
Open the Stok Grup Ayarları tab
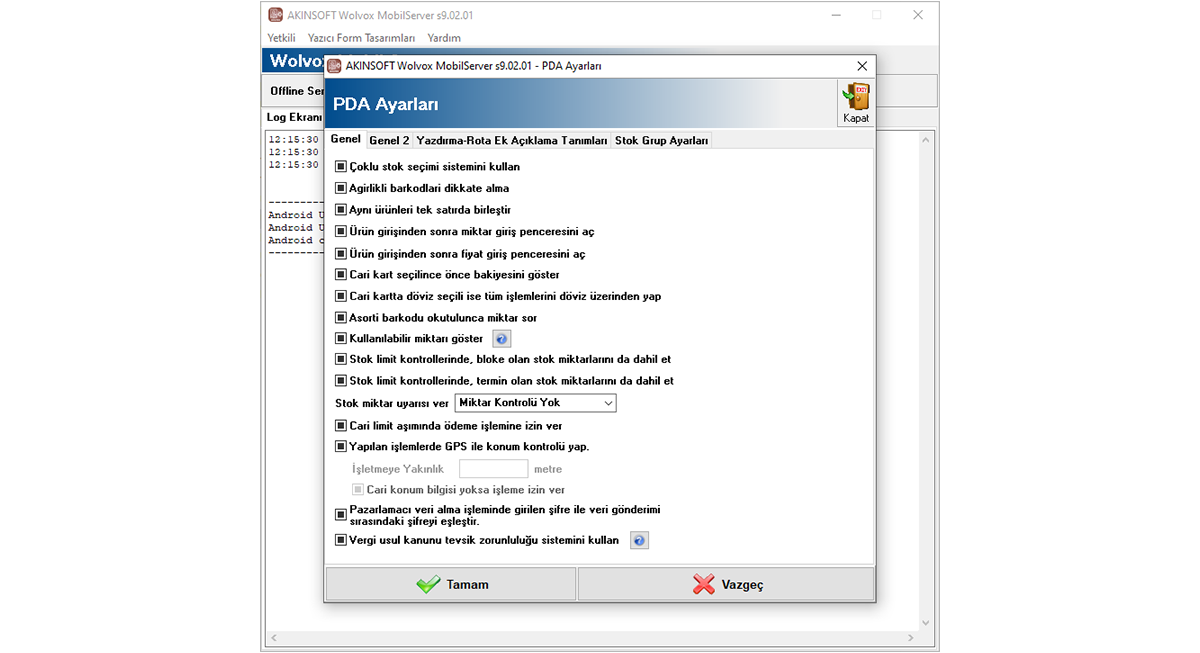(x=661, y=141)
